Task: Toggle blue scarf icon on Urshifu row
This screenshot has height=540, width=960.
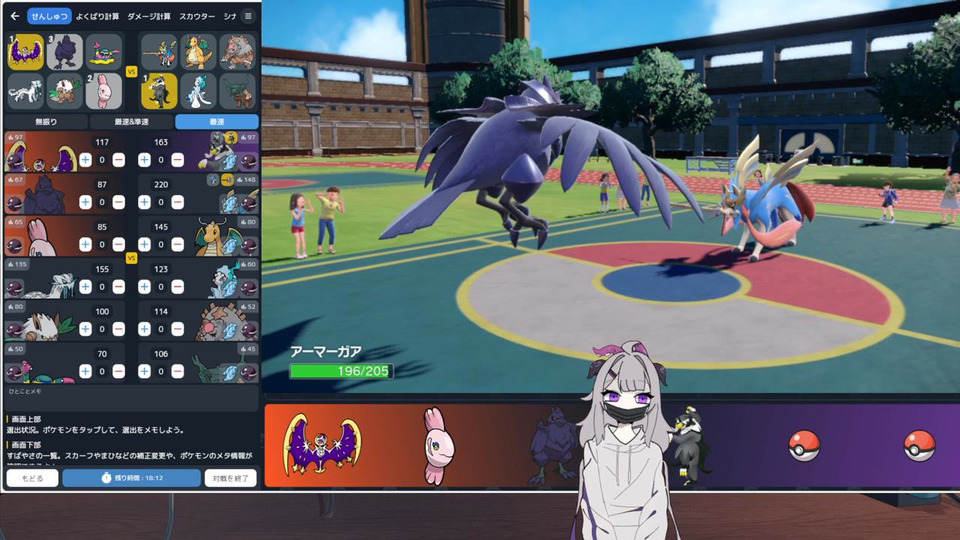Action: (230, 162)
